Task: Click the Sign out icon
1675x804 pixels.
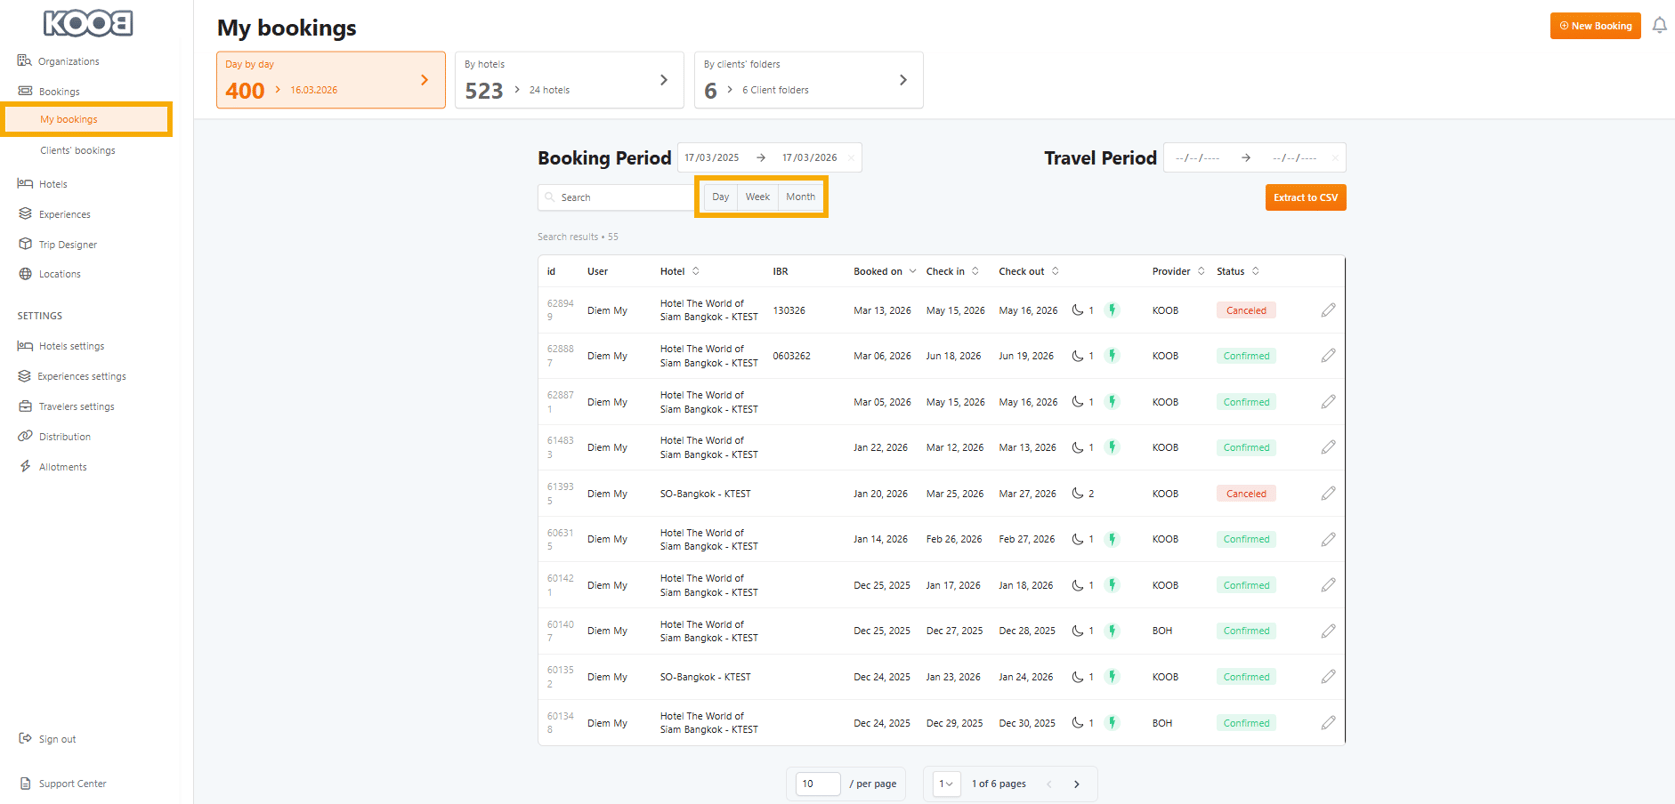Action: pyautogui.click(x=25, y=739)
